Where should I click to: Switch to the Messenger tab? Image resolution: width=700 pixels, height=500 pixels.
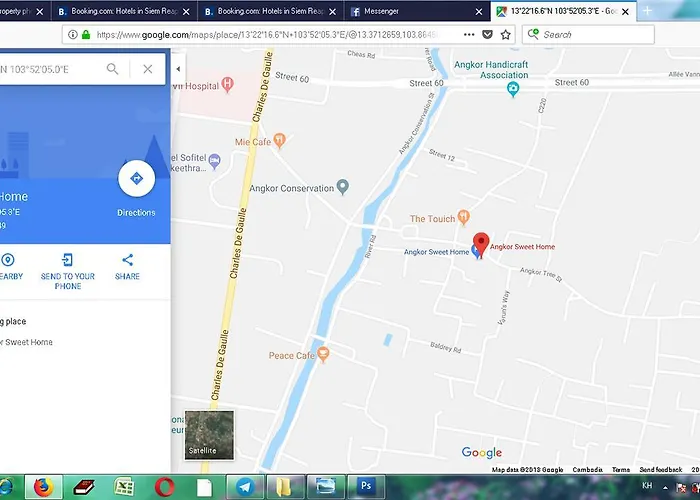tap(417, 11)
